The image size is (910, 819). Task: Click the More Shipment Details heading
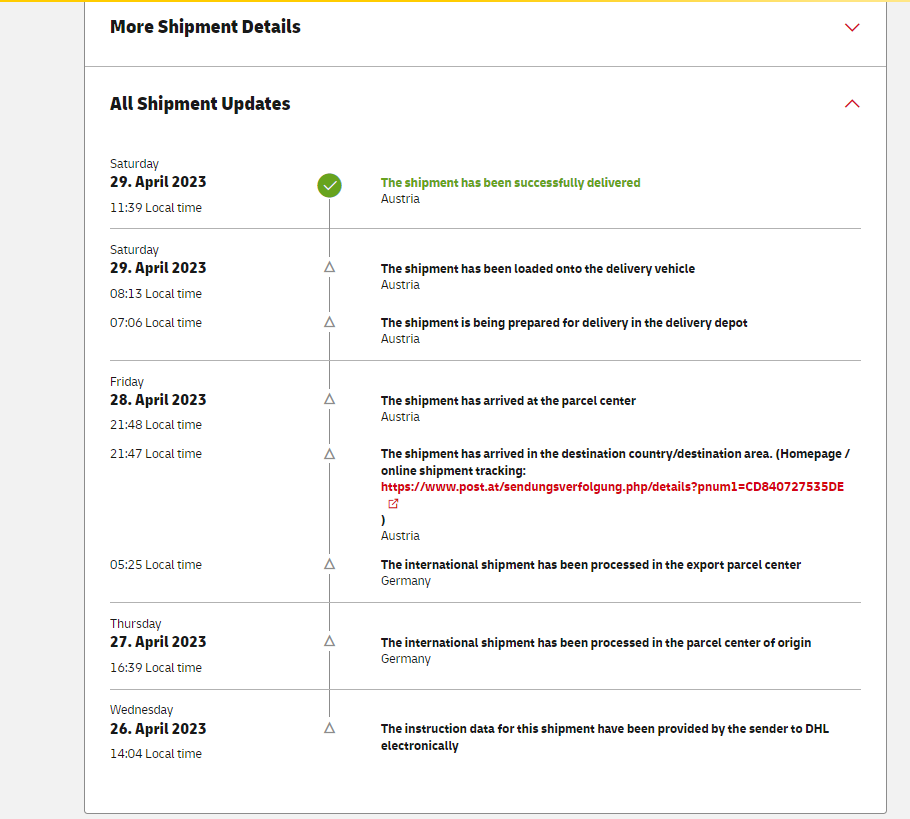pos(205,27)
